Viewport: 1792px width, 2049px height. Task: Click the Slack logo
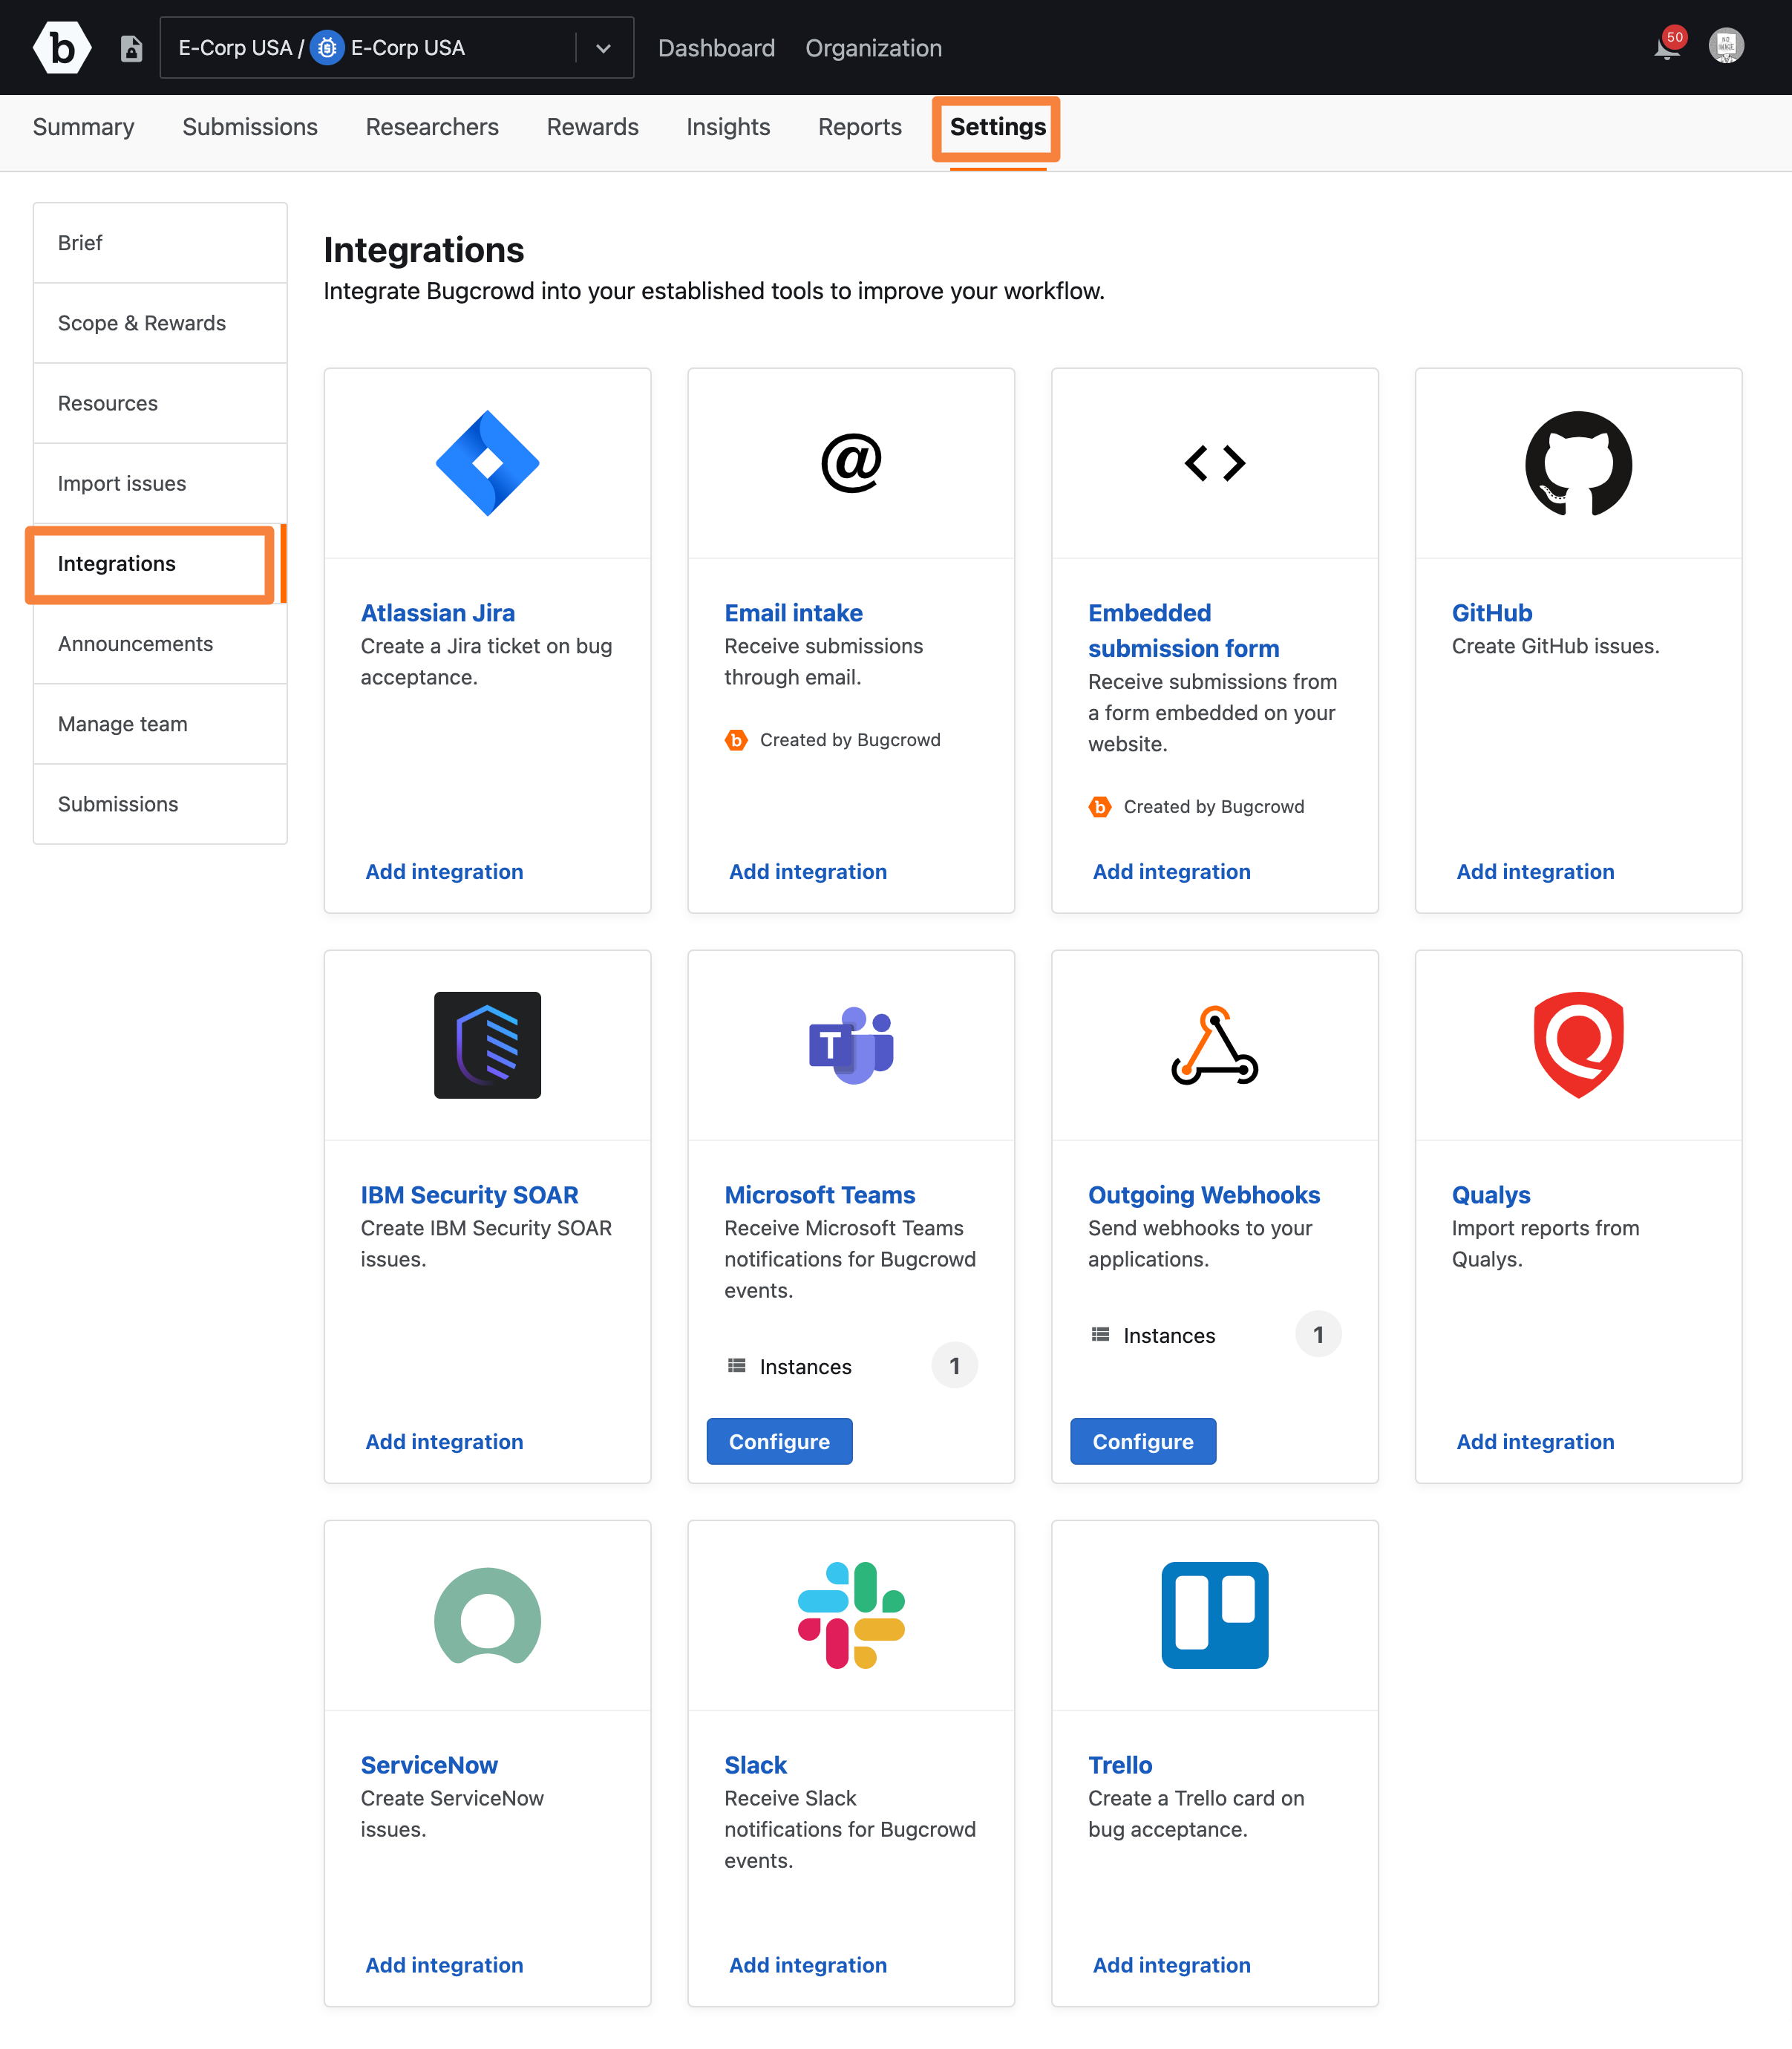point(851,1615)
